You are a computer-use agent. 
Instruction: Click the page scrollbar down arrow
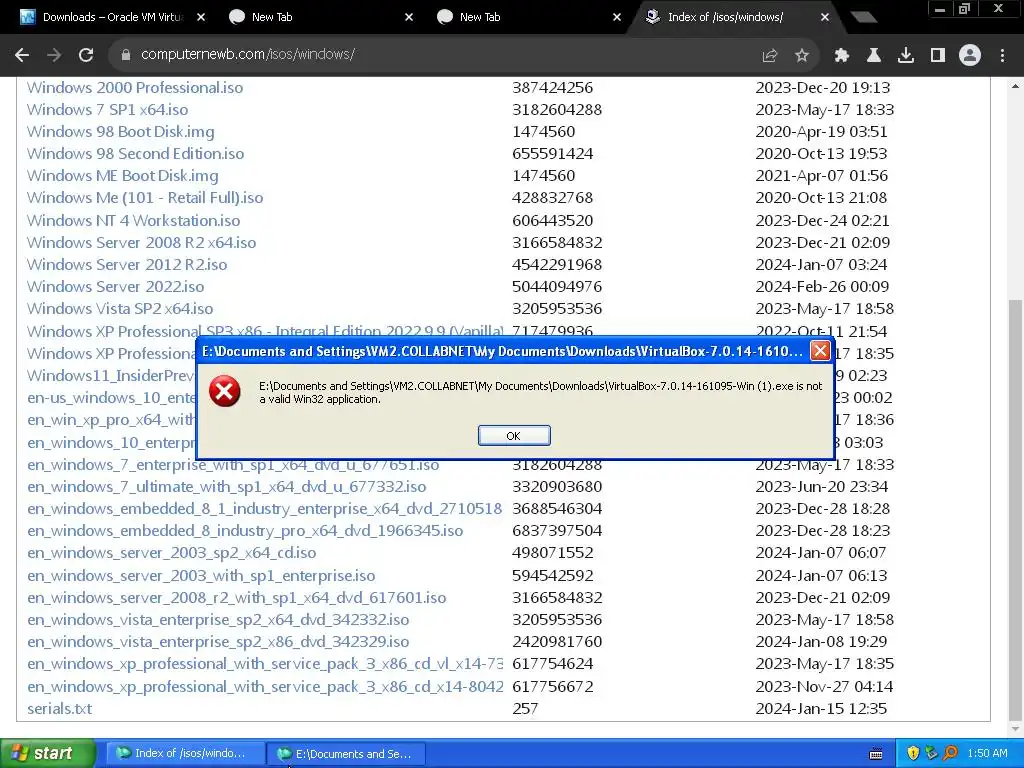tap(1015, 729)
